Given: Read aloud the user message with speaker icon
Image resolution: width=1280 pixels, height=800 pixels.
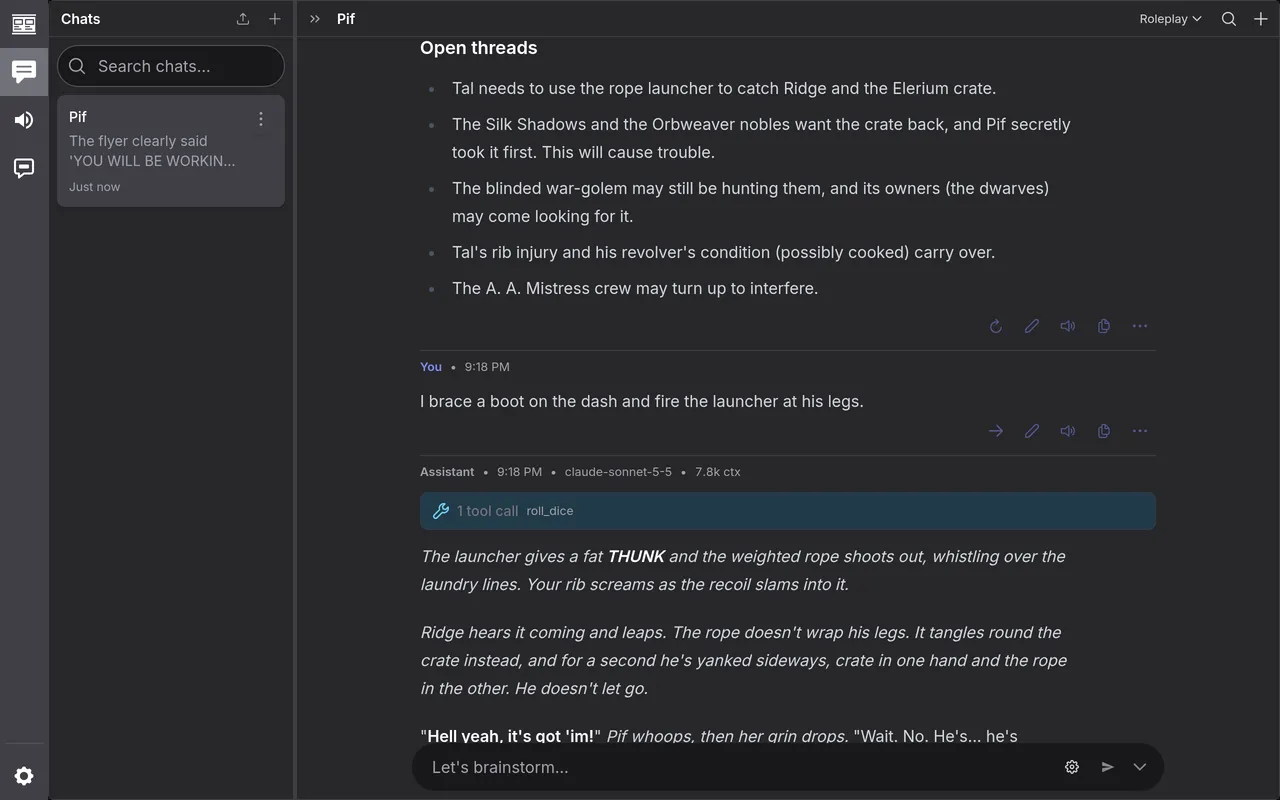Looking at the screenshot, I should pos(1068,431).
